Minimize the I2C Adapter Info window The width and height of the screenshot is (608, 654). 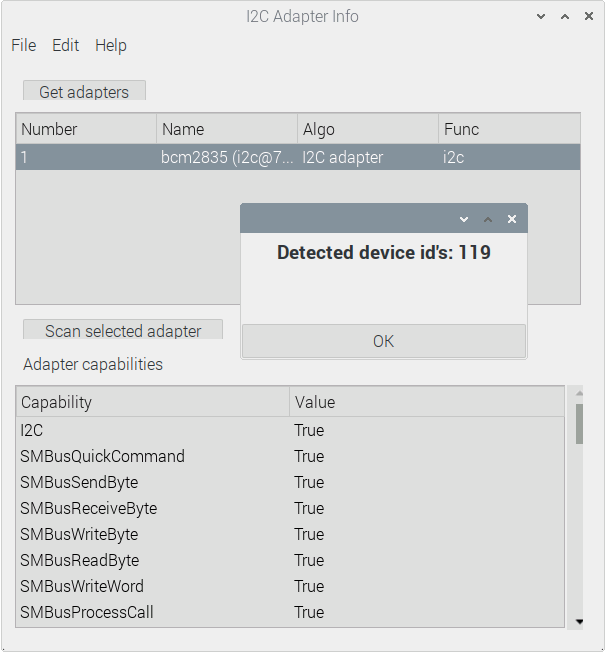[541, 17]
